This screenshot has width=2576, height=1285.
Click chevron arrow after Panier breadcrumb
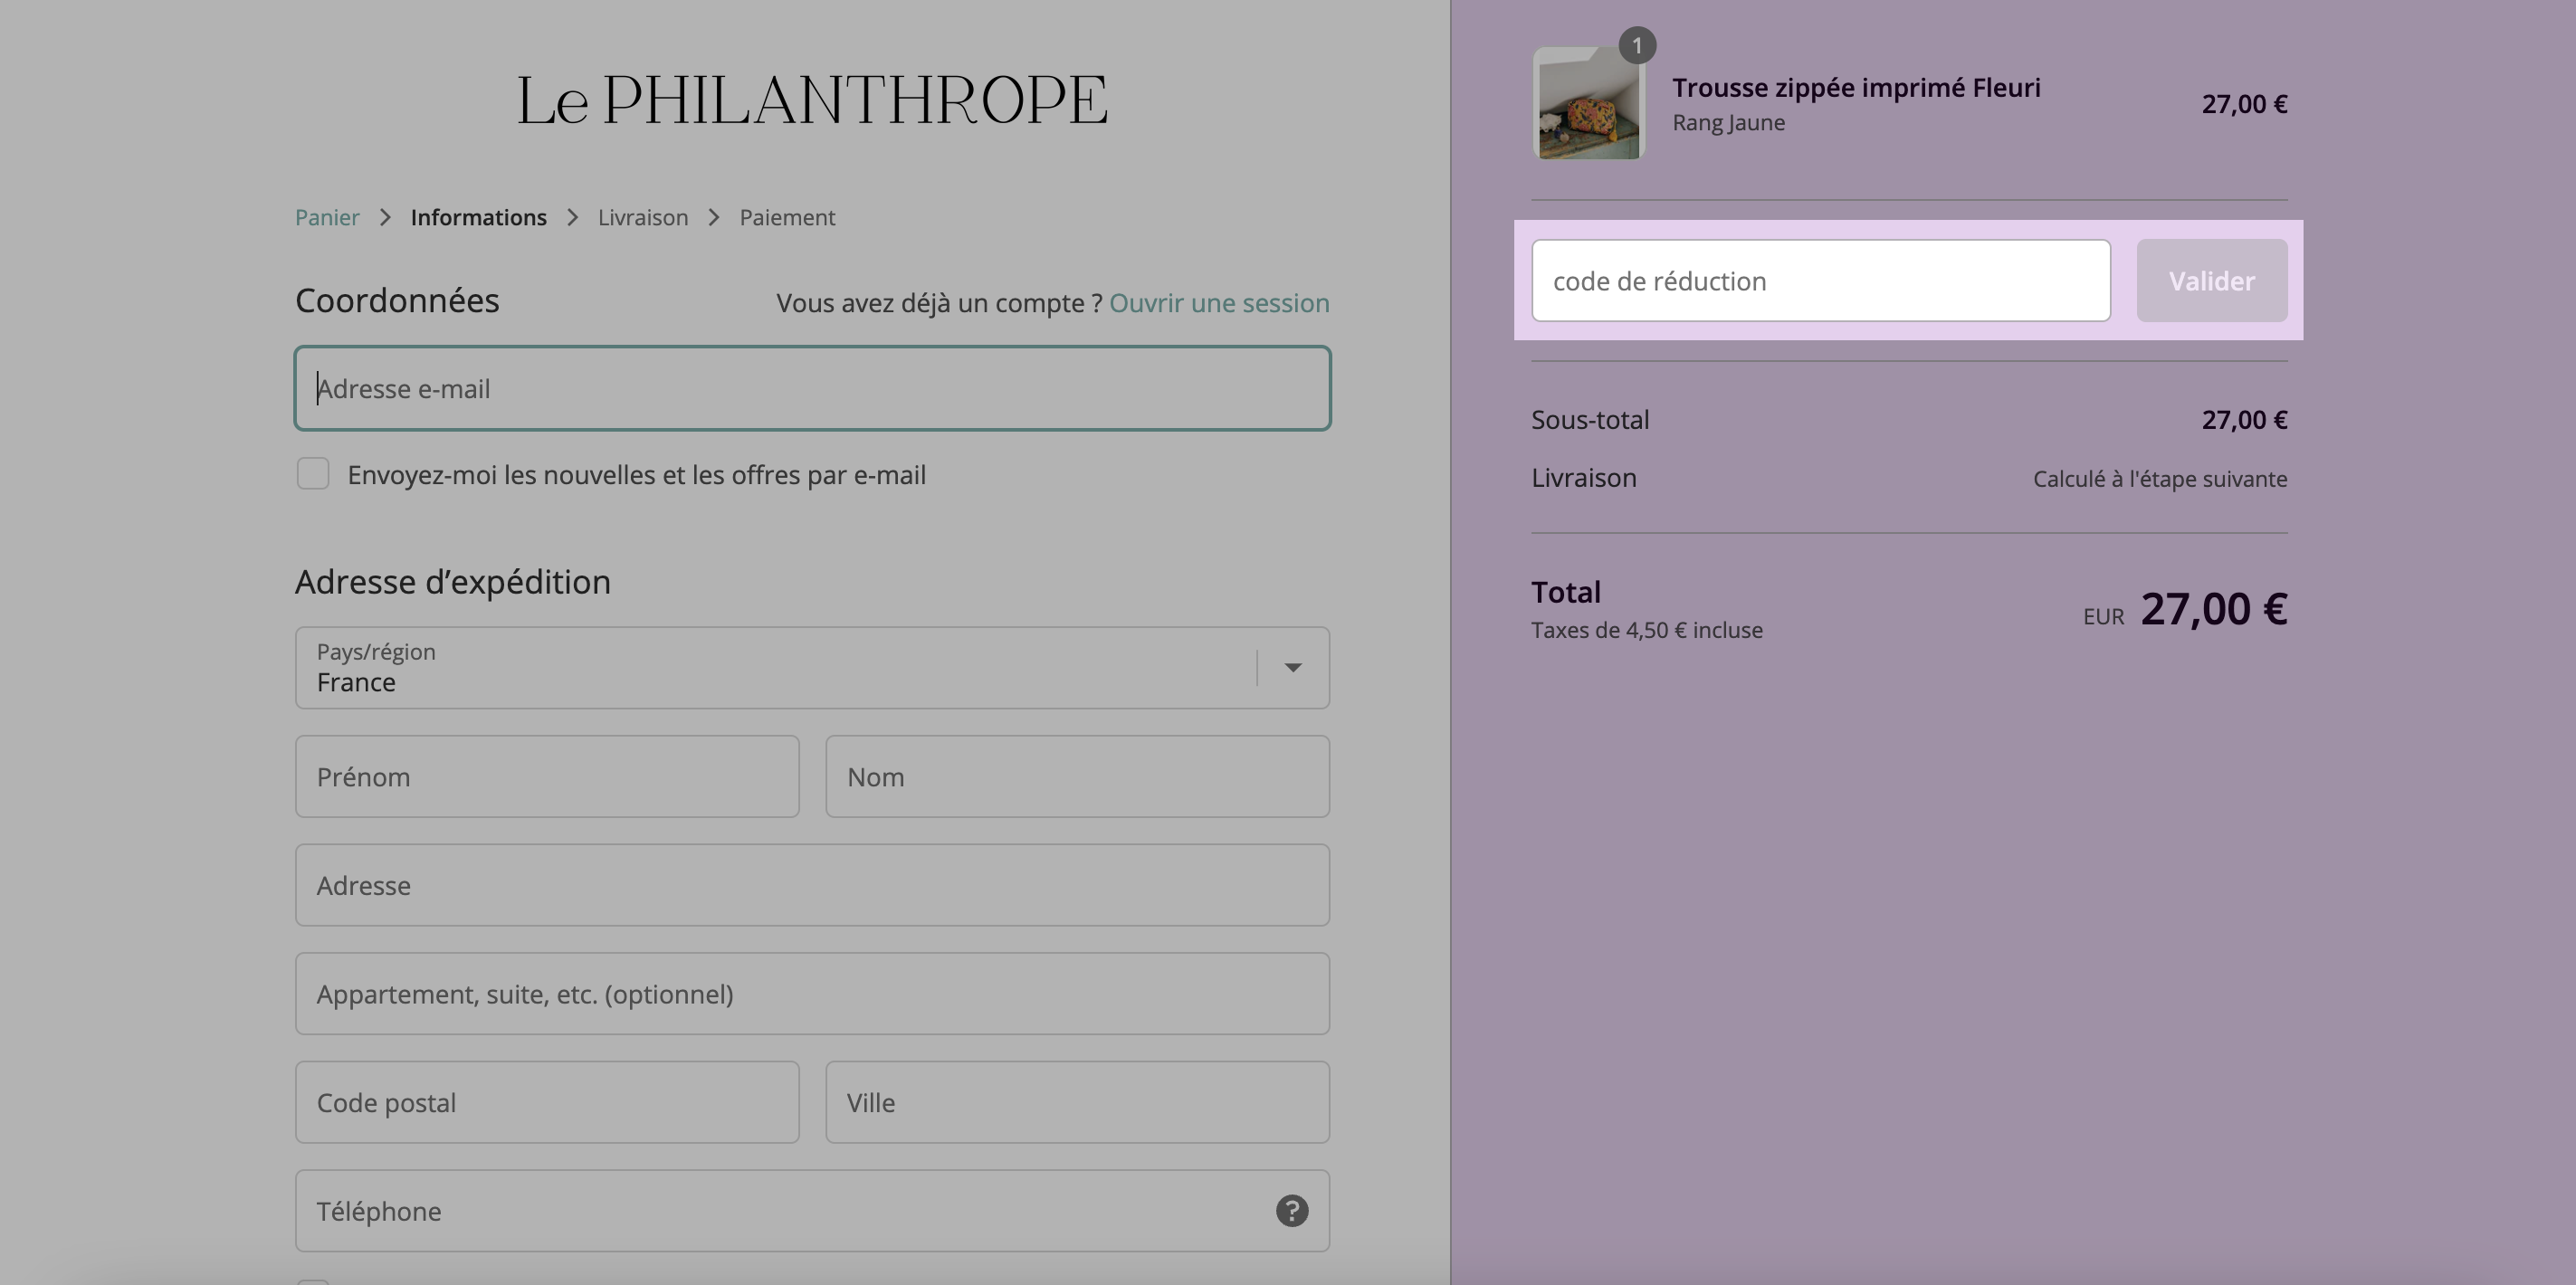[385, 218]
